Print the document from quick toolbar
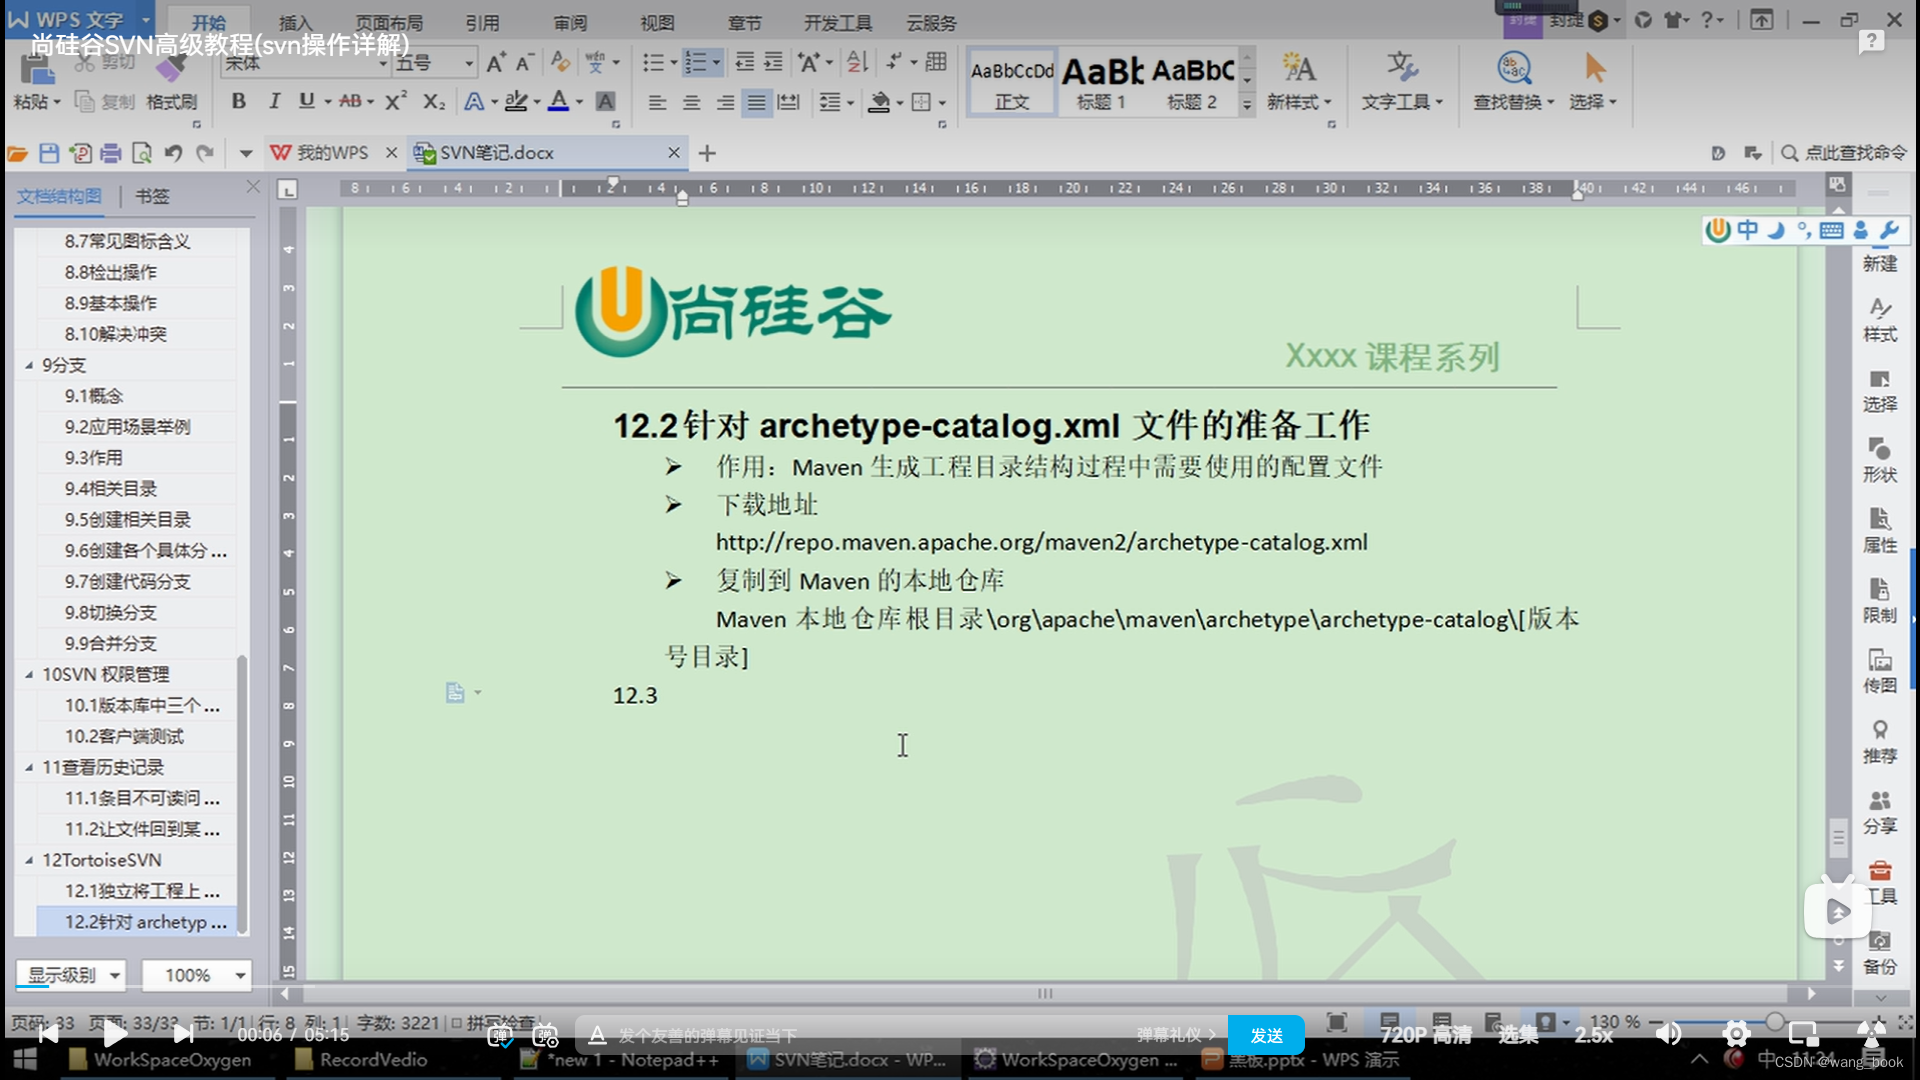The image size is (1920, 1080). [x=111, y=153]
